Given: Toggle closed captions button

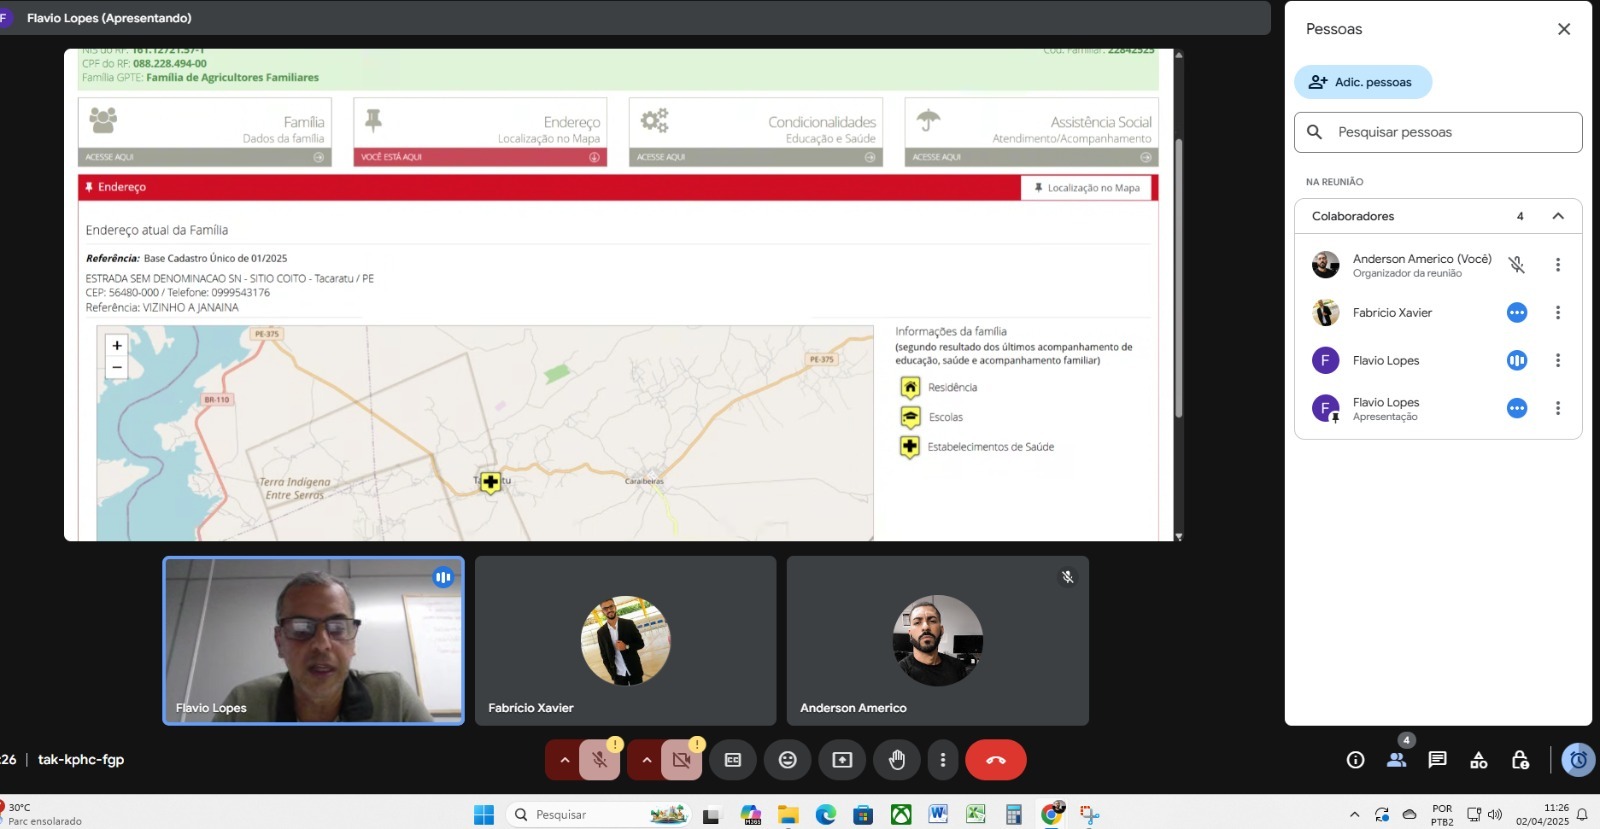Looking at the screenshot, I should [733, 760].
